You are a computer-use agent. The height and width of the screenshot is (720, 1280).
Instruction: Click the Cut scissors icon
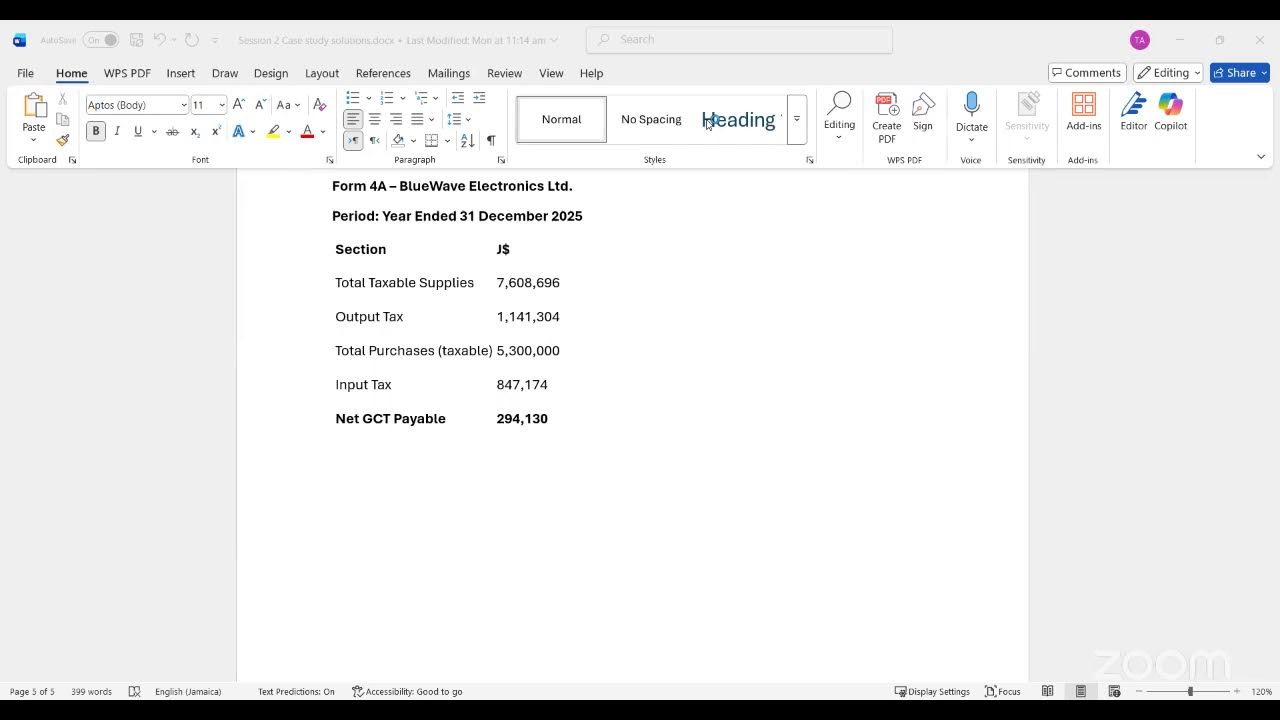pyautogui.click(x=62, y=99)
